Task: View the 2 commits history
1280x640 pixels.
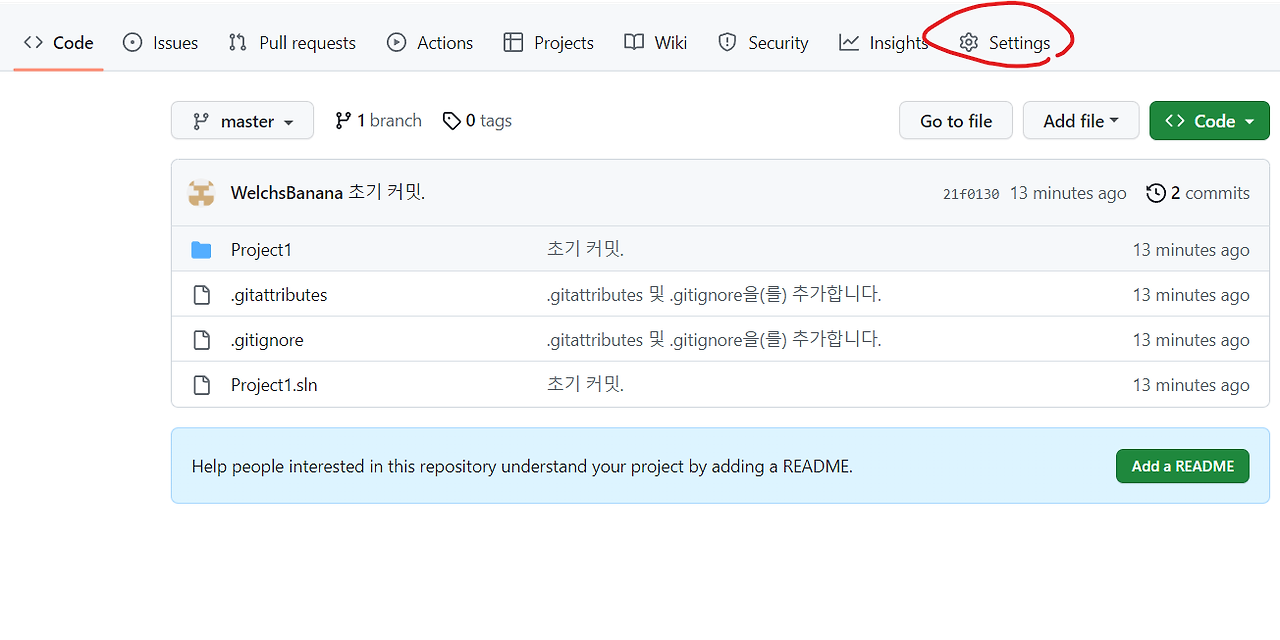Action: point(1198,193)
